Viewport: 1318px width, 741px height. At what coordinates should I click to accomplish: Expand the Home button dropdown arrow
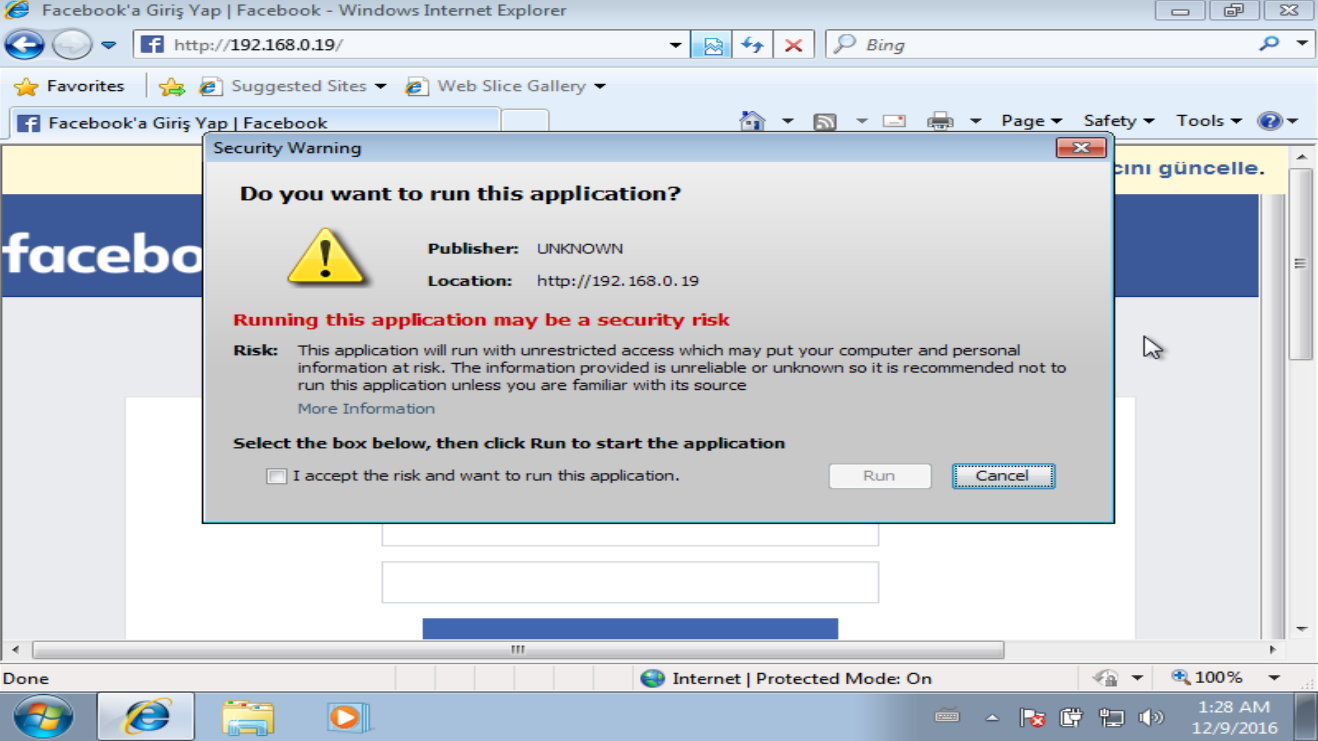pos(787,121)
